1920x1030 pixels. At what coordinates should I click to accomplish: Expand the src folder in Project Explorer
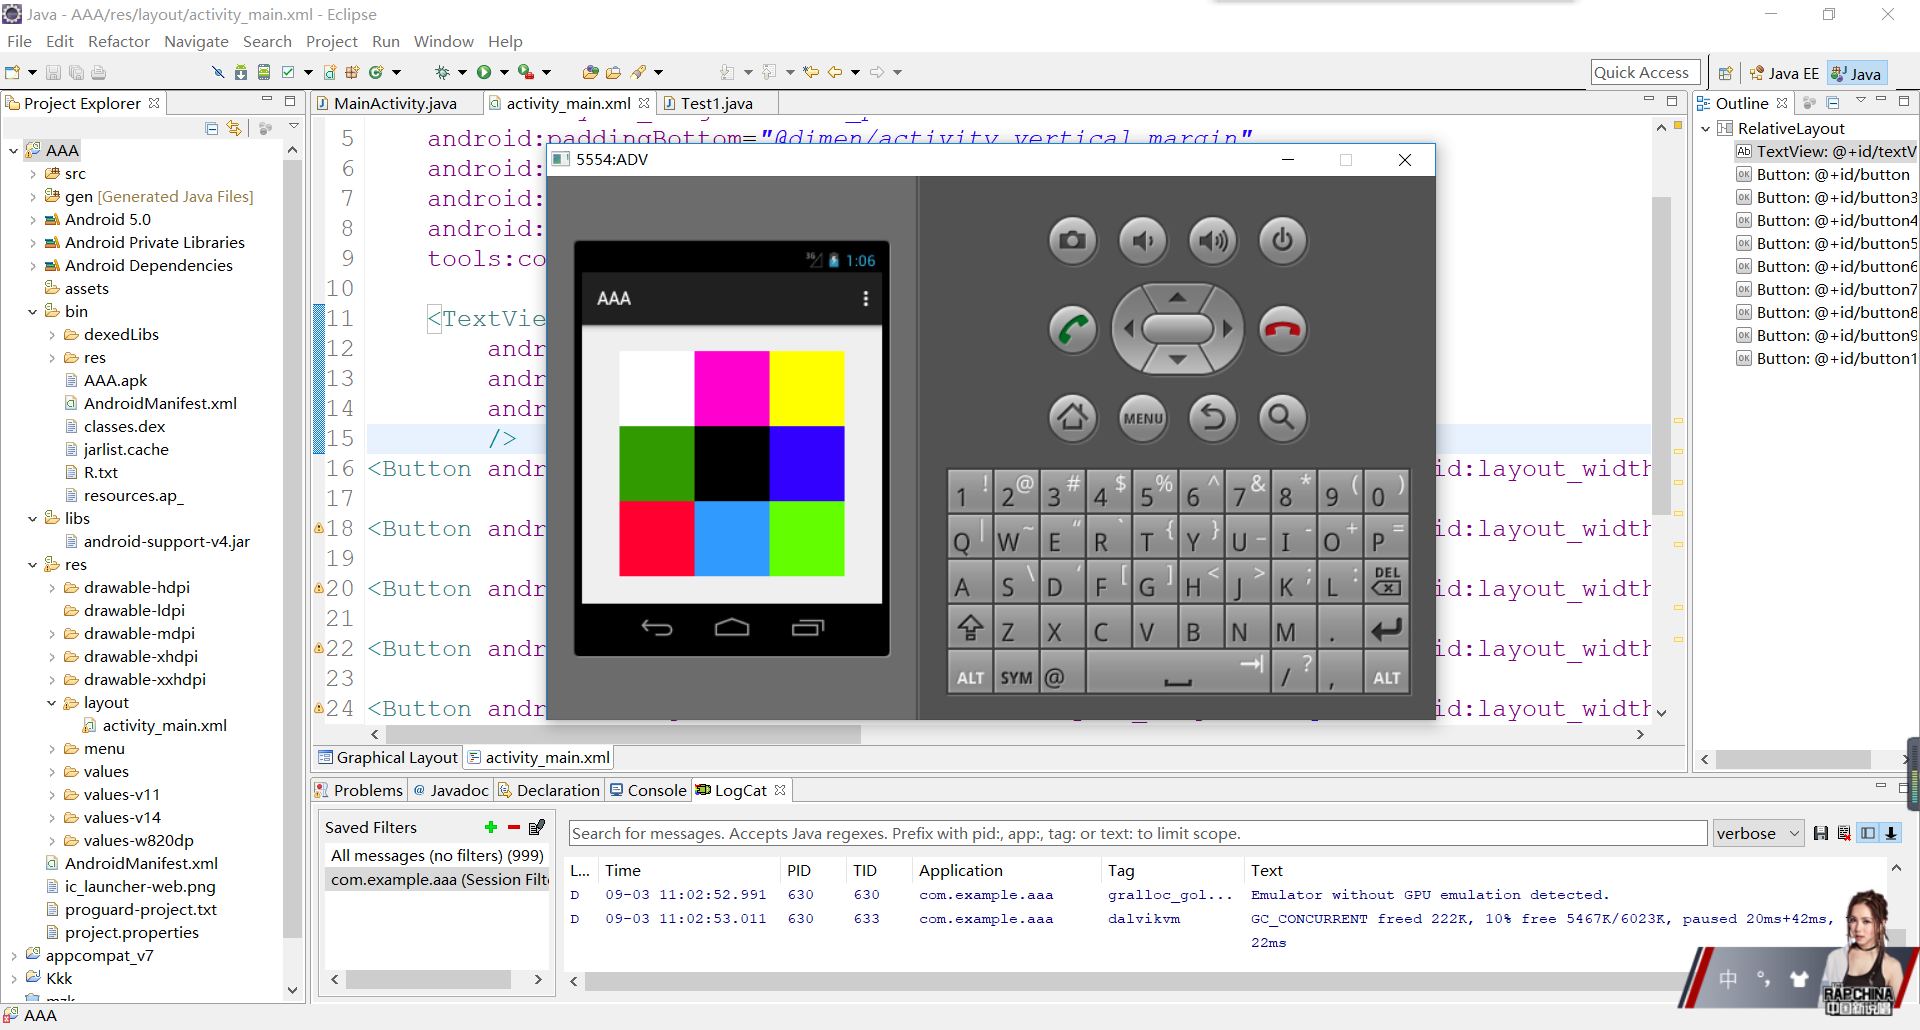click(33, 174)
